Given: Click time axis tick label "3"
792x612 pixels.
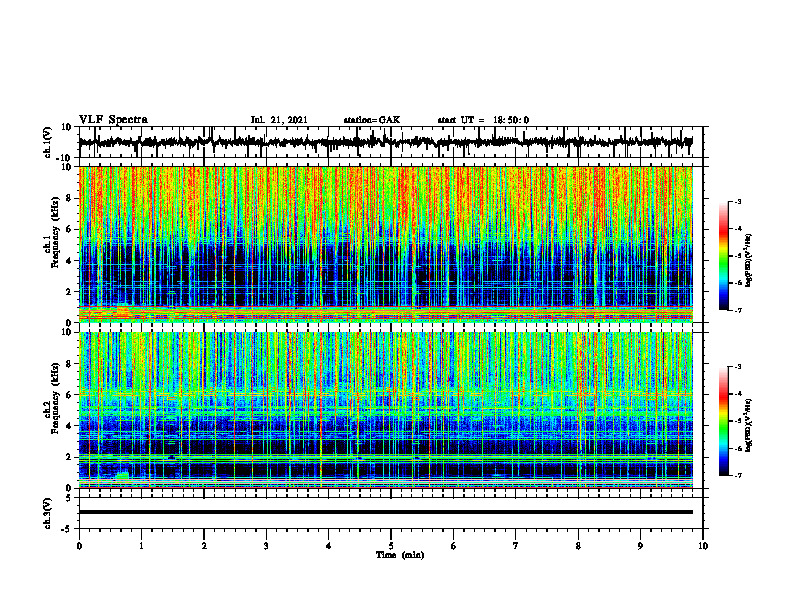Looking at the screenshot, I should click(266, 546).
